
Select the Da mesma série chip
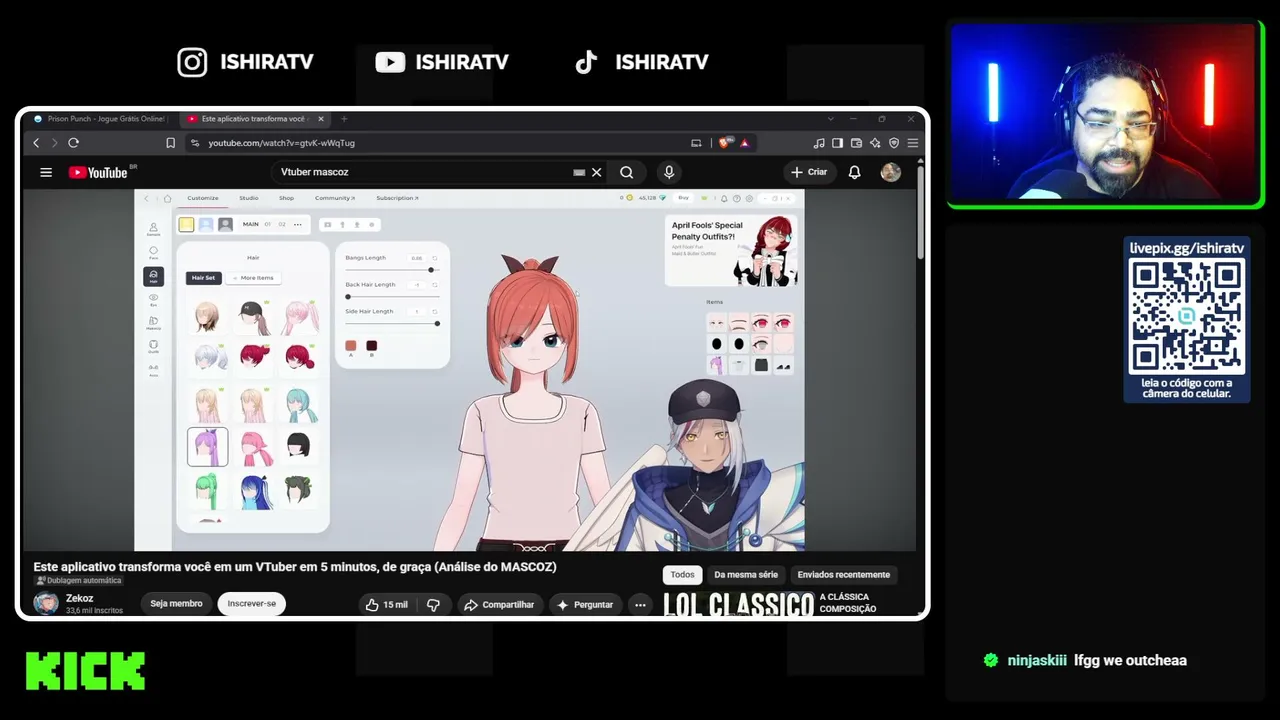coord(746,575)
